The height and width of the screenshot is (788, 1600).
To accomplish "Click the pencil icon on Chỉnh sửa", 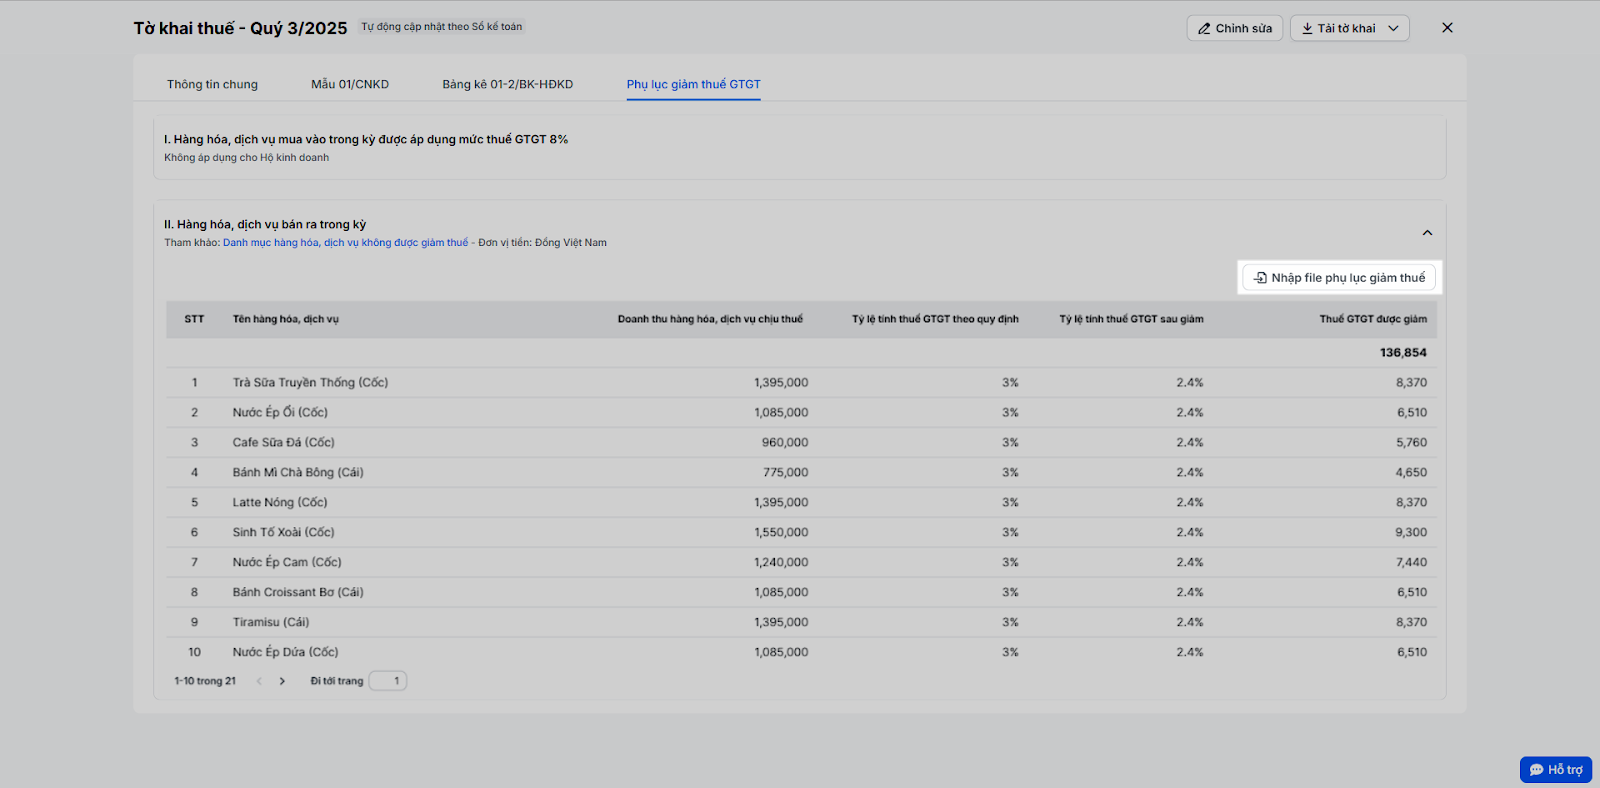I will 1204,29.
